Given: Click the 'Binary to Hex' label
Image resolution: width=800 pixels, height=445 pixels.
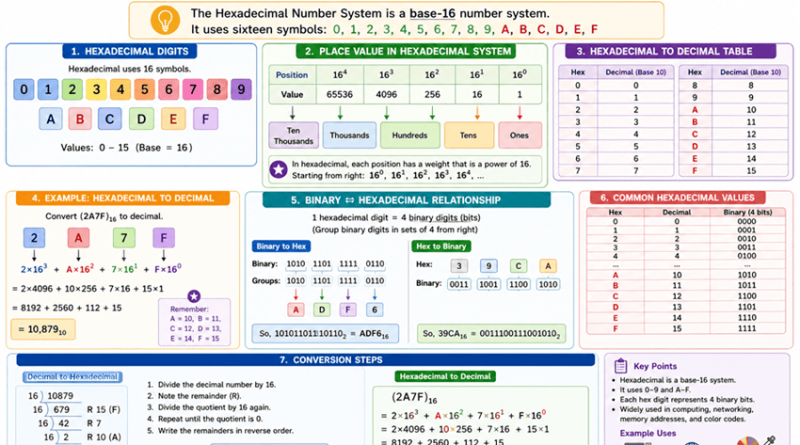Looking at the screenshot, I should click(x=281, y=246).
